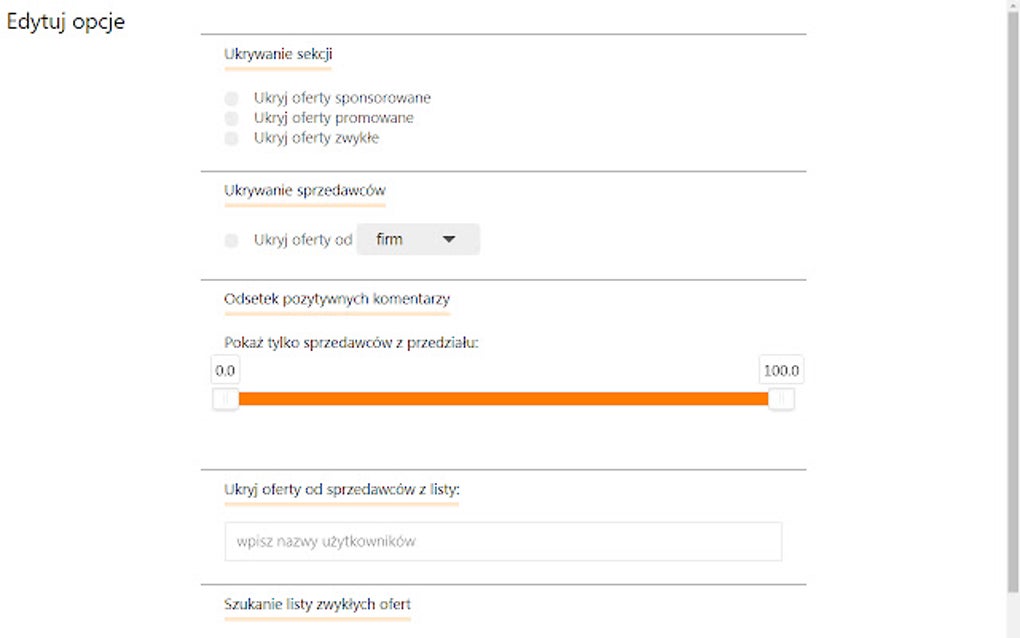Click the middle of the orange range bar
This screenshot has width=1020, height=638.
[x=503, y=399]
